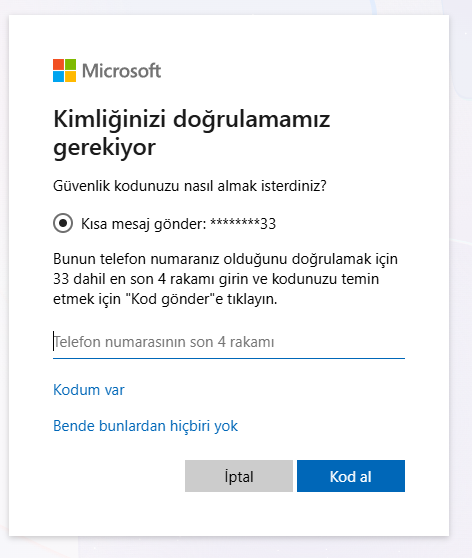Viewport: 472px width, 558px height.
Task: Select the "Kısa mesaj gönder" radio button
Action: point(63,223)
